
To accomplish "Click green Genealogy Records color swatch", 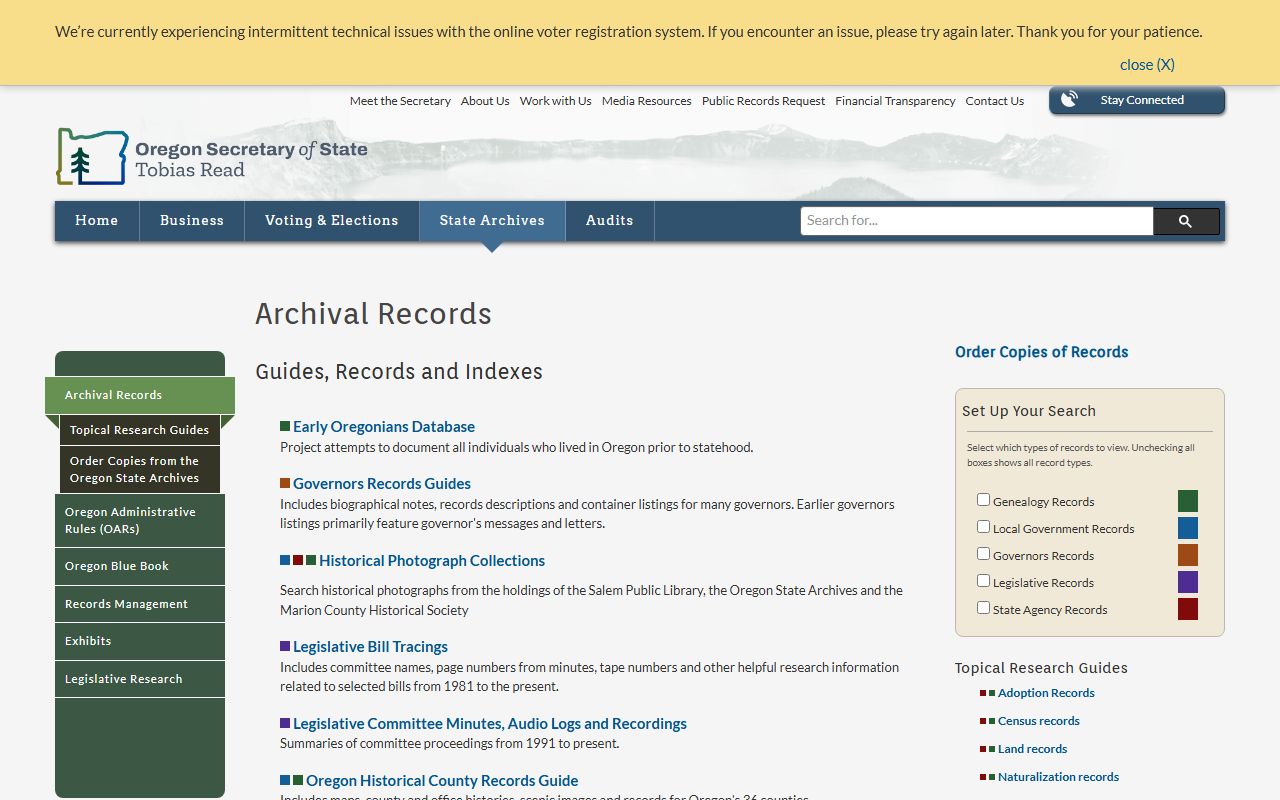I will 1188,501.
